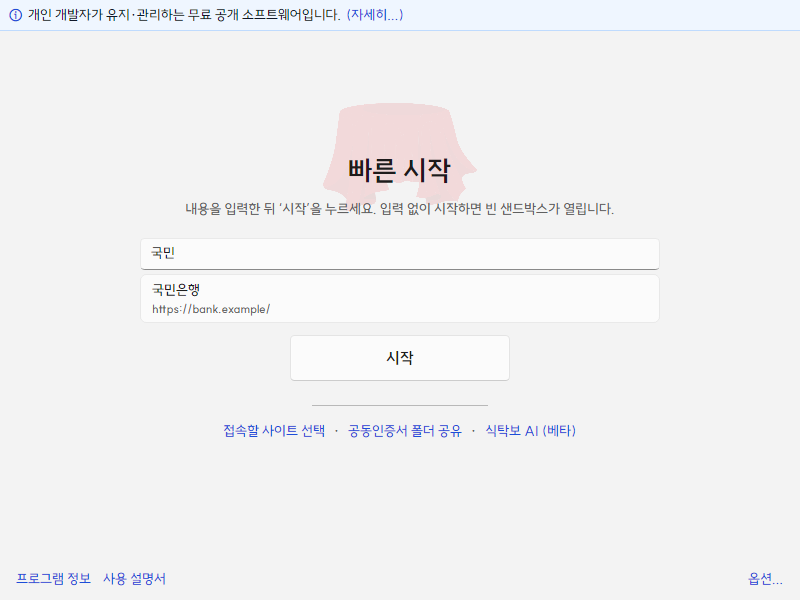The height and width of the screenshot is (600, 800).
Task: Open 옵션... link
Action: pos(765,579)
